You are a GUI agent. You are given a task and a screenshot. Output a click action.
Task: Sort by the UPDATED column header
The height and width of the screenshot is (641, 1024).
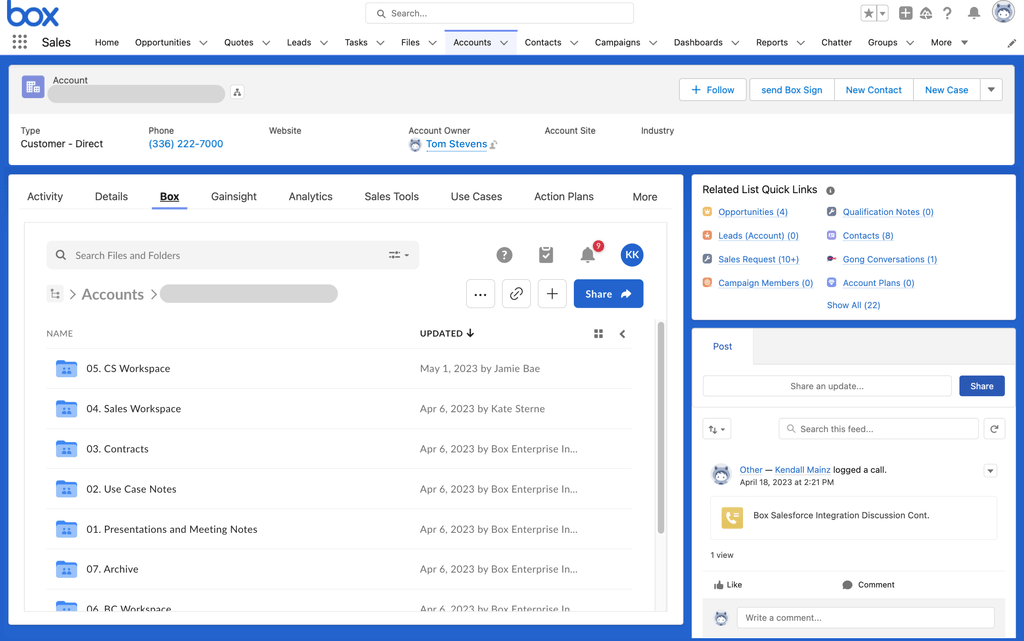[447, 334]
